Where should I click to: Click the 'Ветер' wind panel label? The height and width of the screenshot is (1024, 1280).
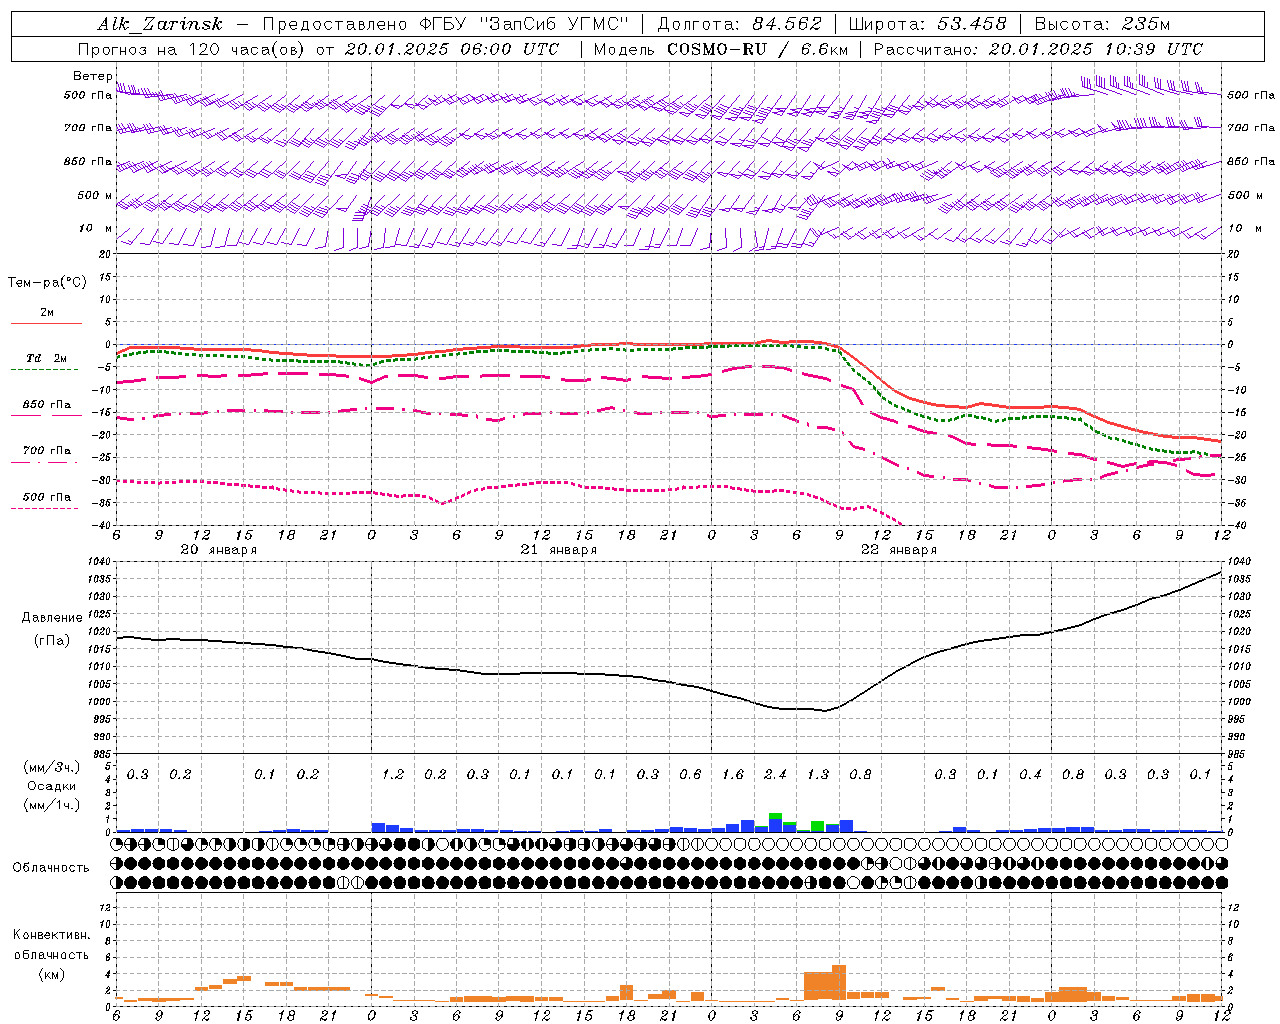pyautogui.click(x=93, y=76)
